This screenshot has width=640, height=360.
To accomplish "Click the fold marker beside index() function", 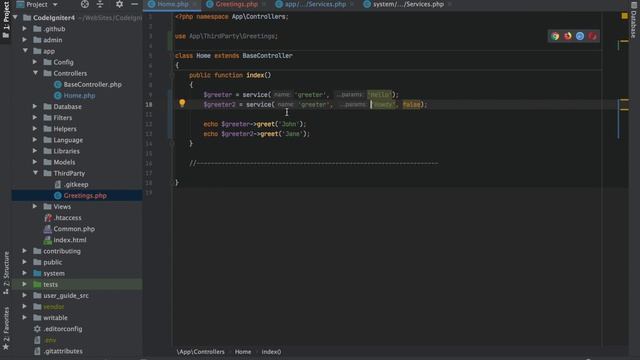I will (x=172, y=75).
